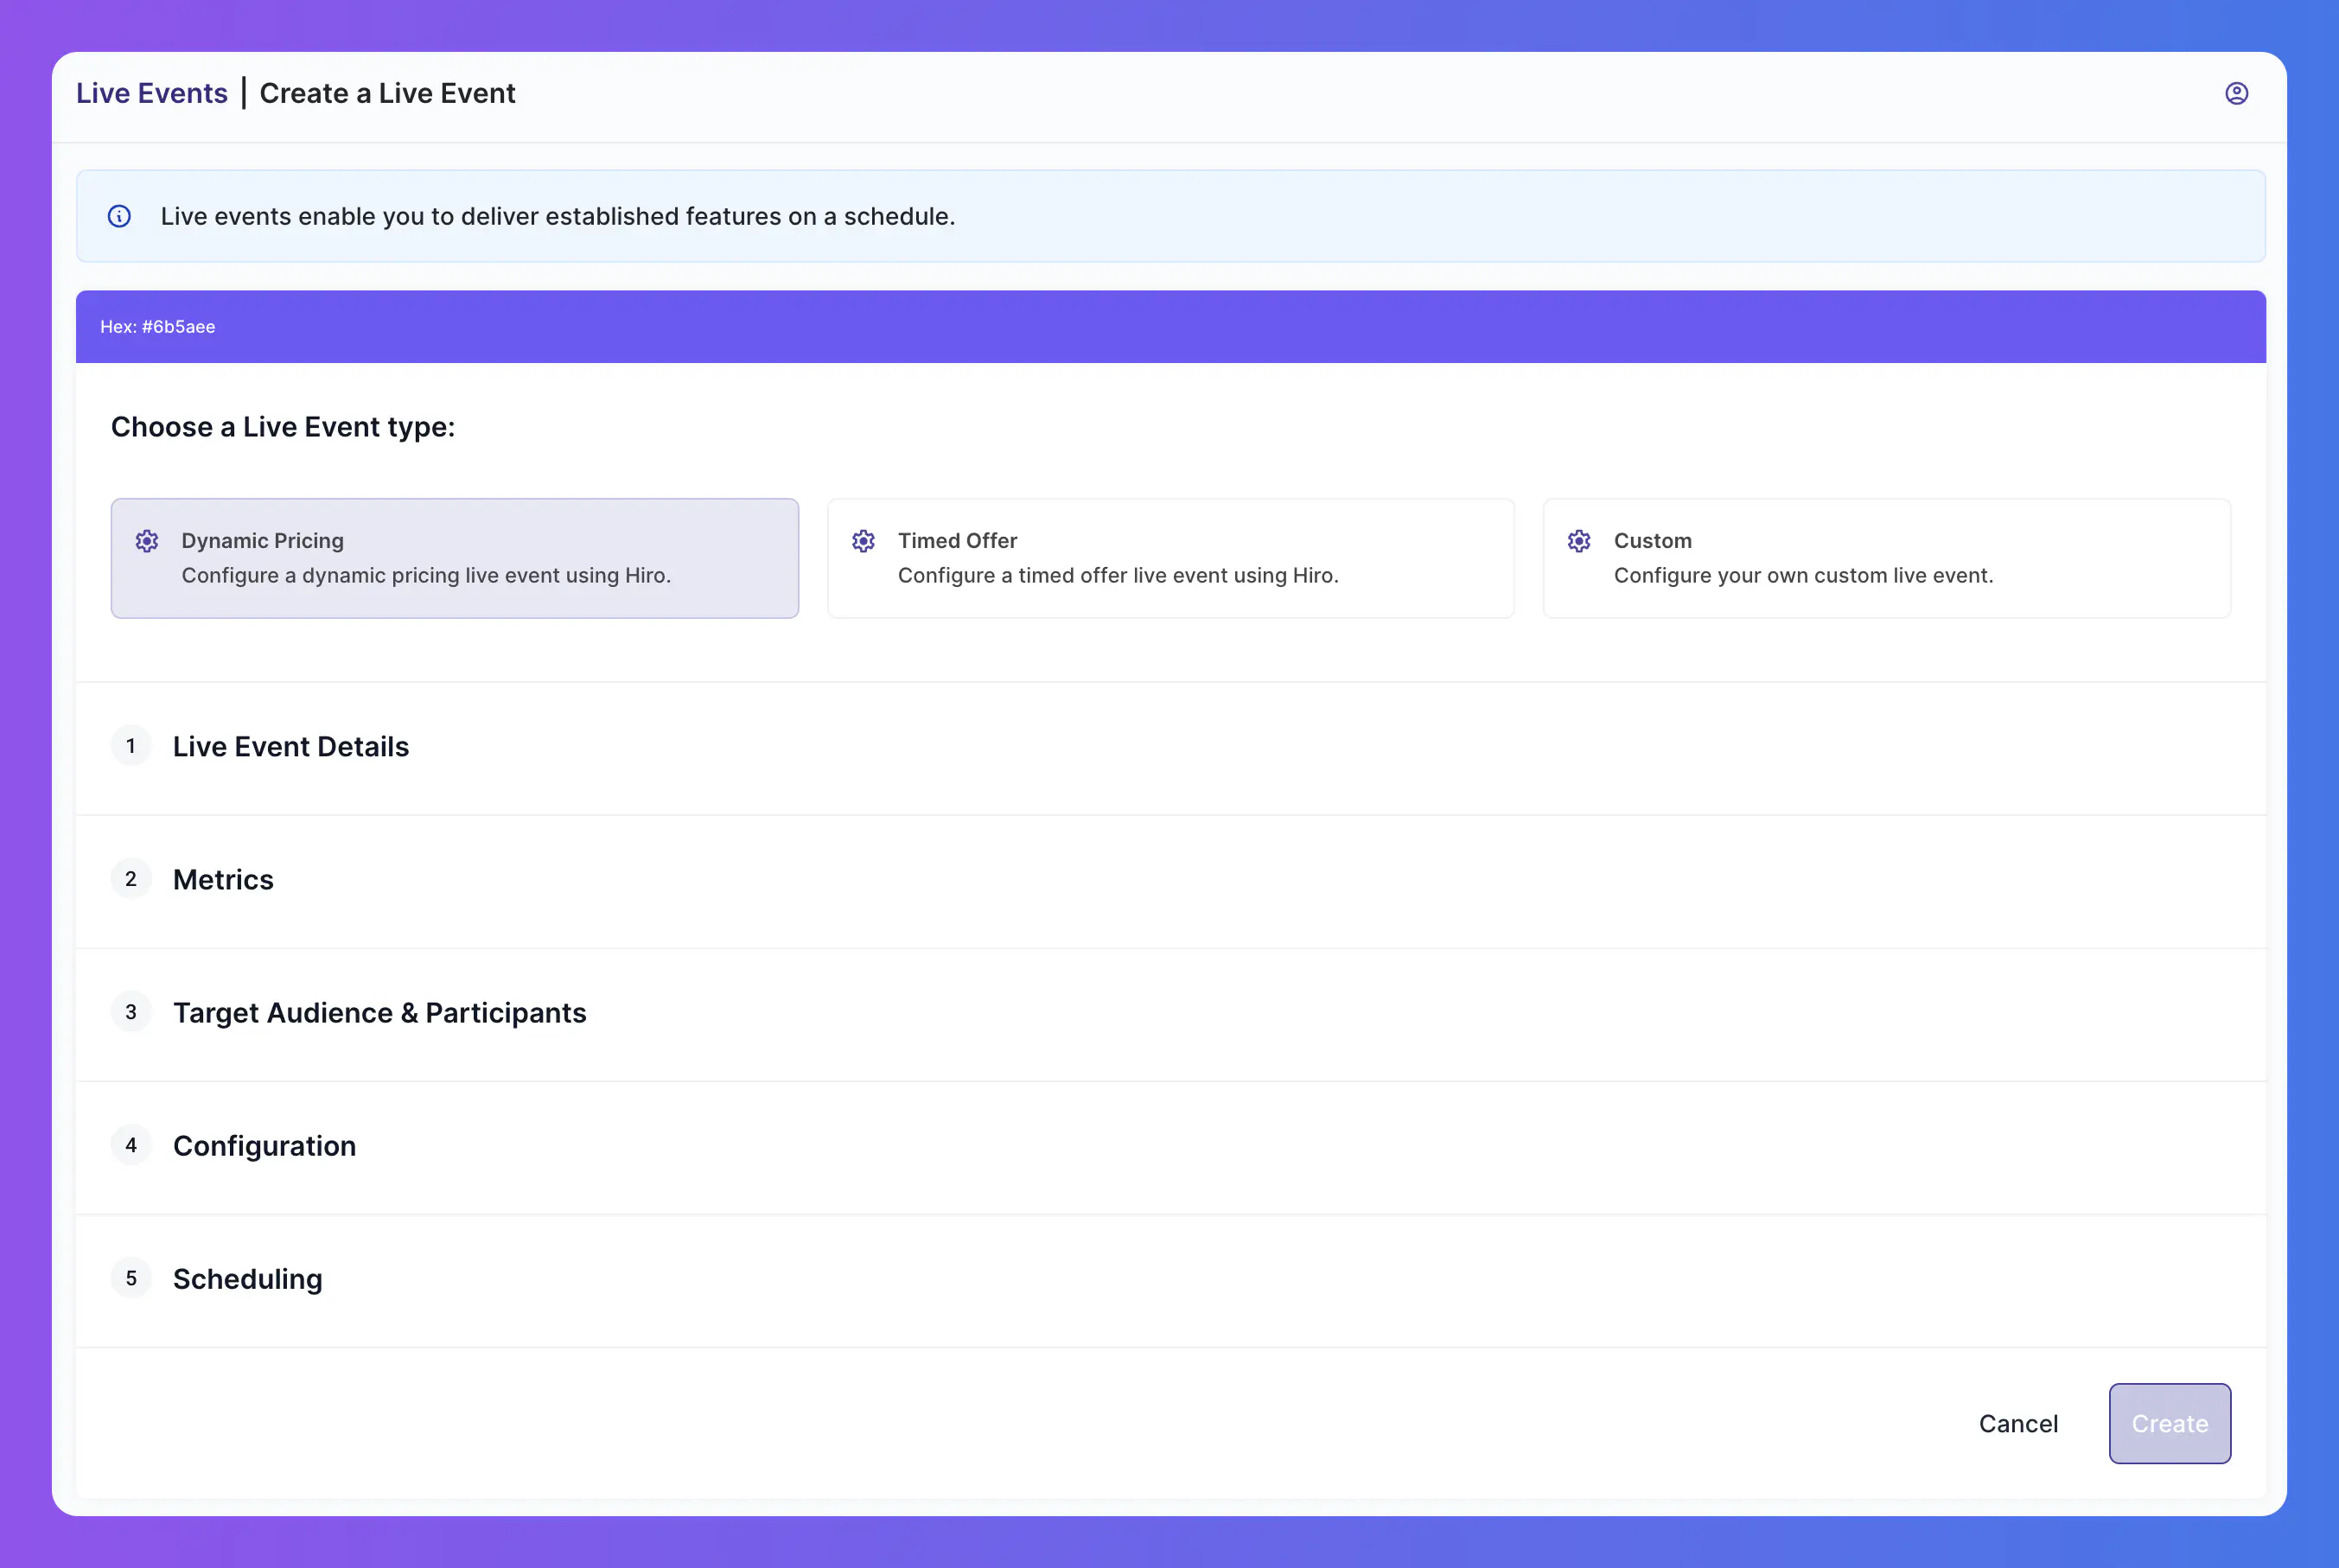Click the step 4 number badge
Screen dimensions: 2339x1568
(131, 1145)
